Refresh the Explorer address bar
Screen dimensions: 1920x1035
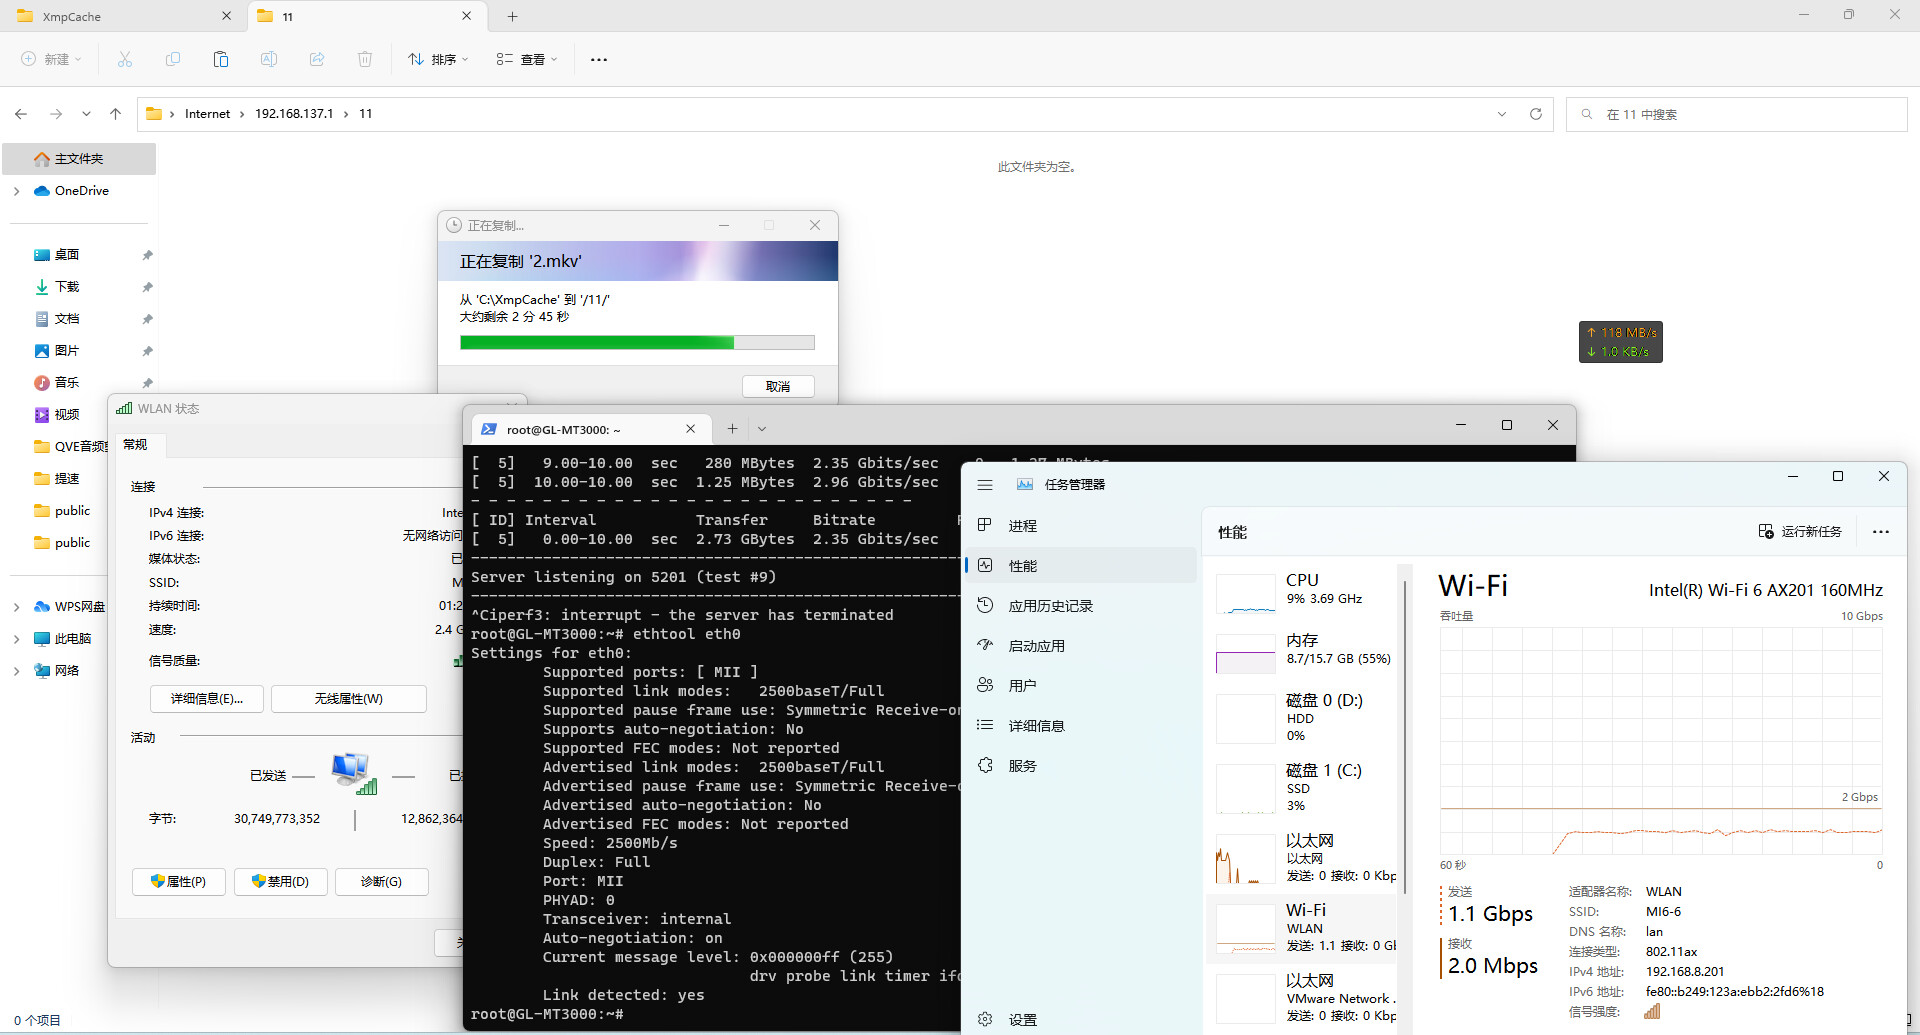(x=1536, y=114)
